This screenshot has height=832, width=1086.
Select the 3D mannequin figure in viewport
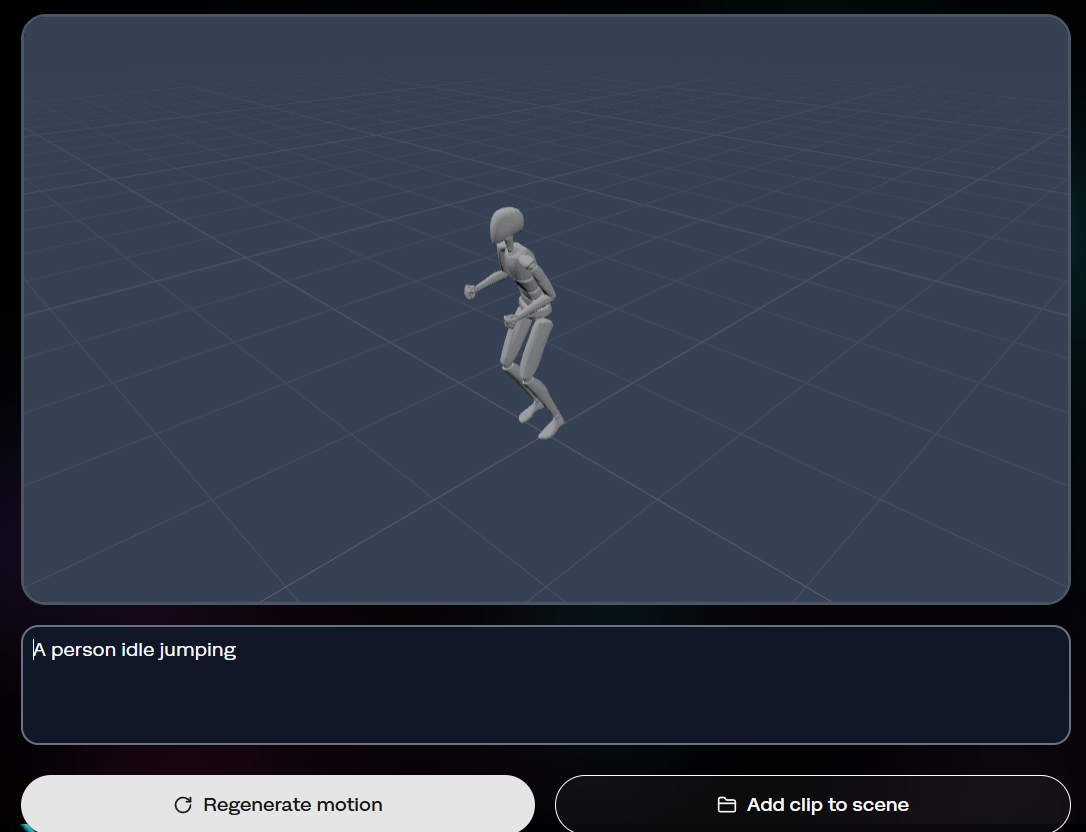tap(516, 322)
